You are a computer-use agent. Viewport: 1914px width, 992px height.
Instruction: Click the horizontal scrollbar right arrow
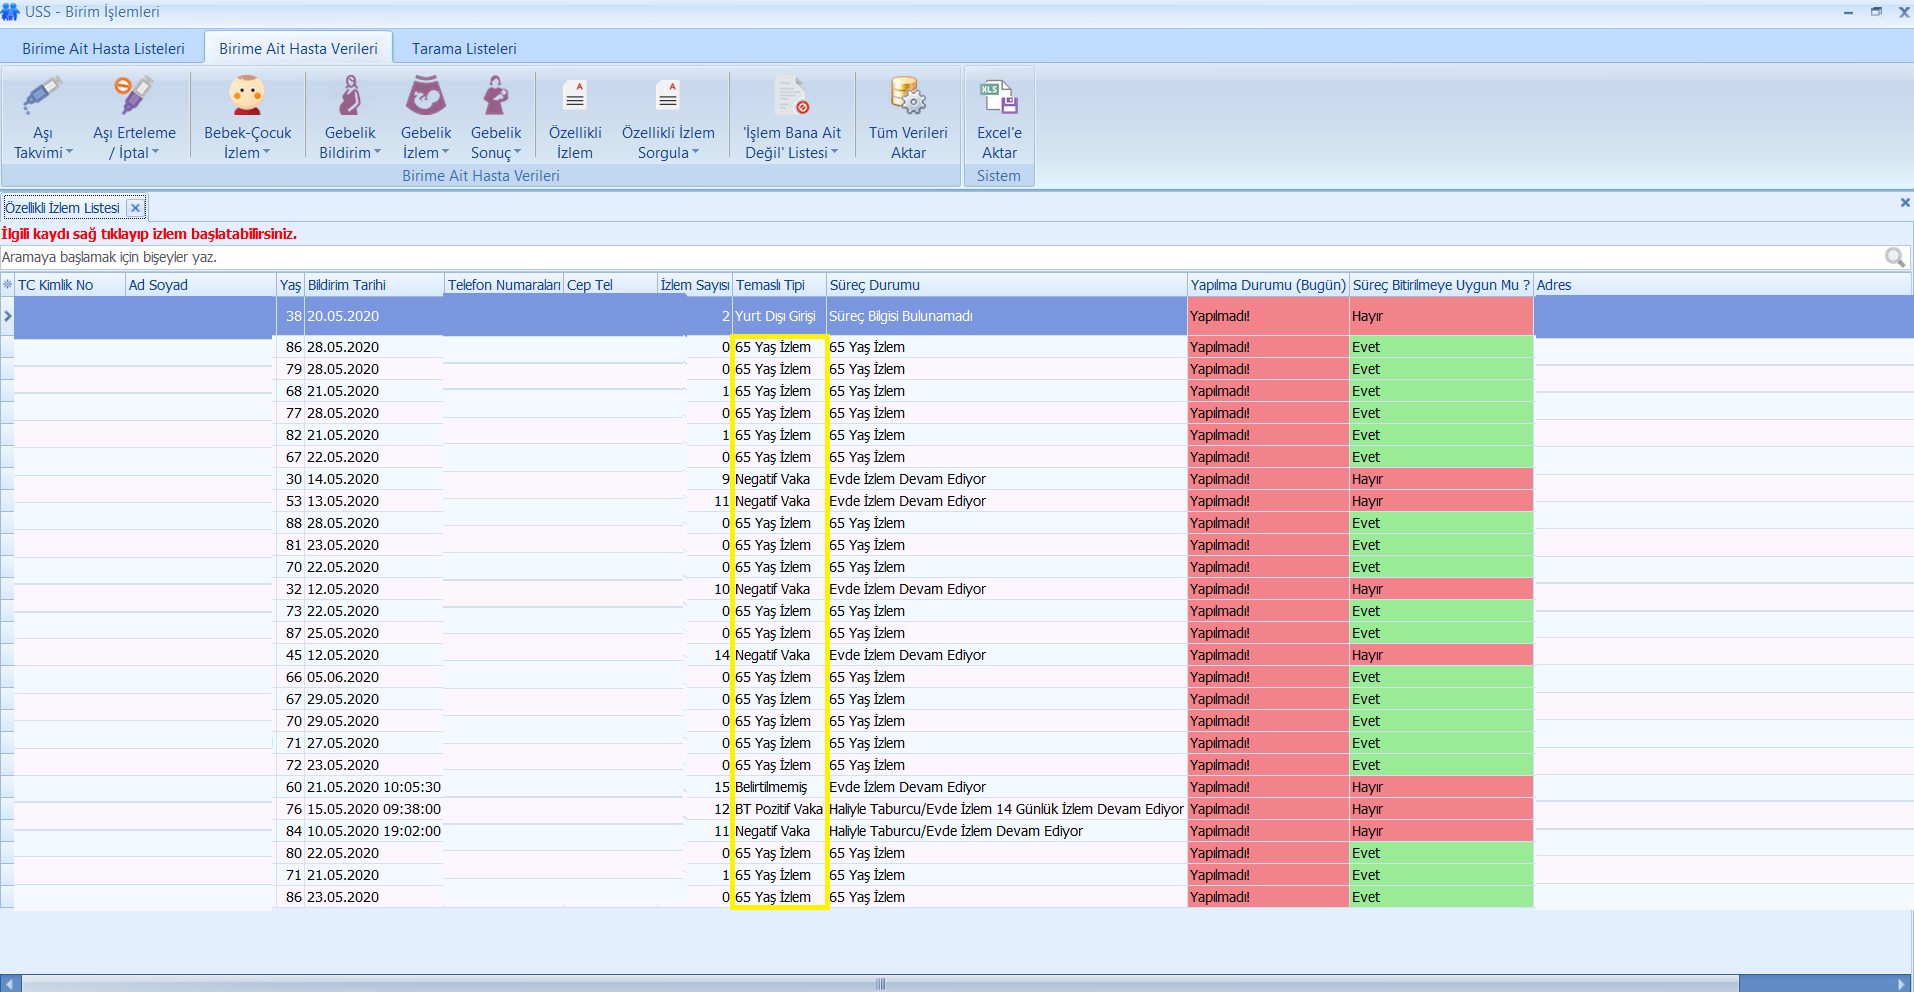(x=1903, y=983)
